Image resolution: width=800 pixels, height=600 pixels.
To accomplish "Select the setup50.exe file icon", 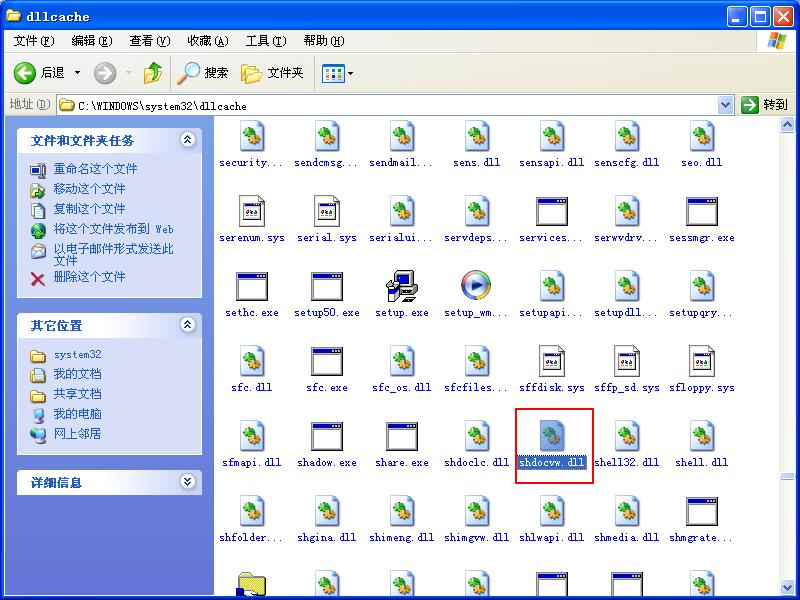I will [x=327, y=286].
